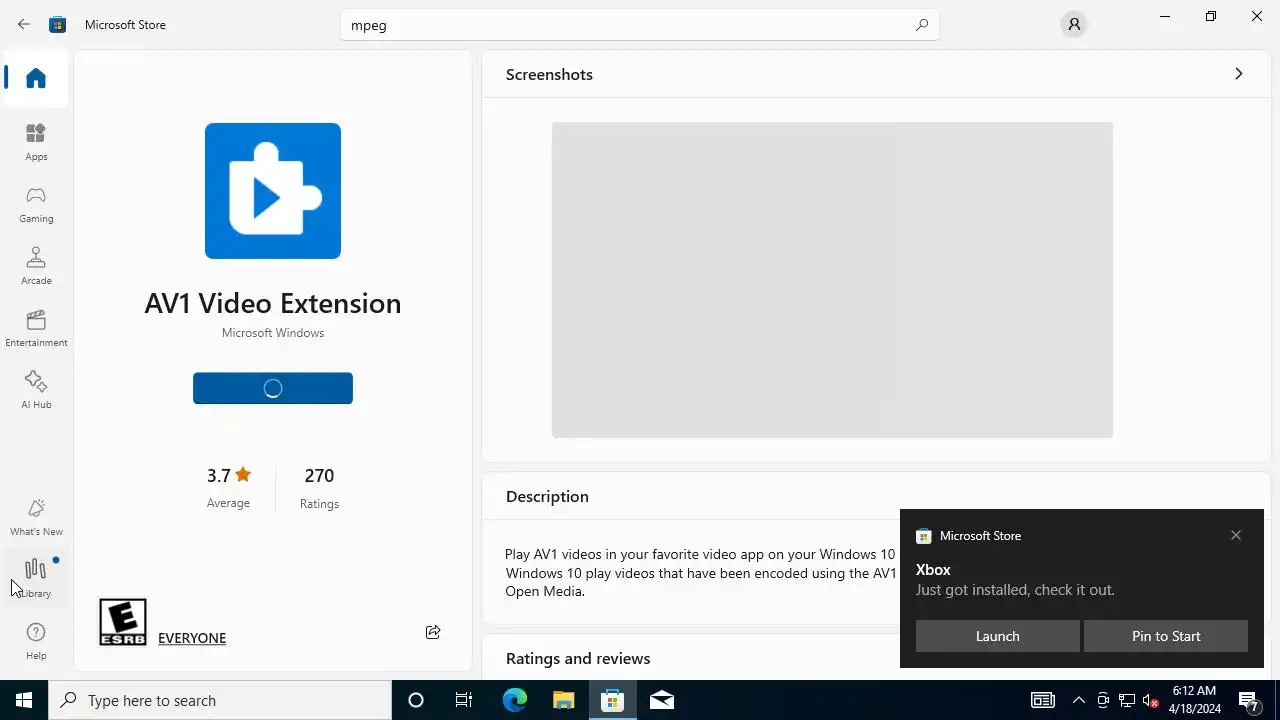Open the Arcade section
The height and width of the screenshot is (720, 1280).
[36, 266]
